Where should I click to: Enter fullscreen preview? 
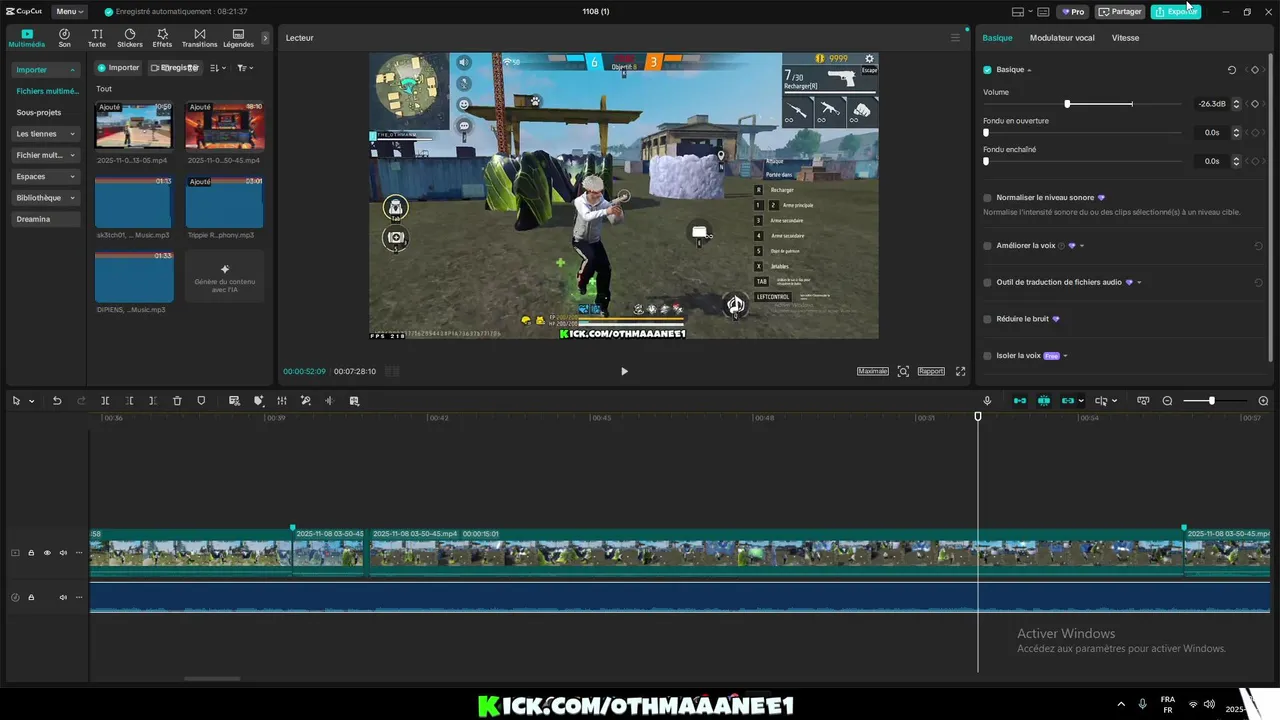click(960, 371)
